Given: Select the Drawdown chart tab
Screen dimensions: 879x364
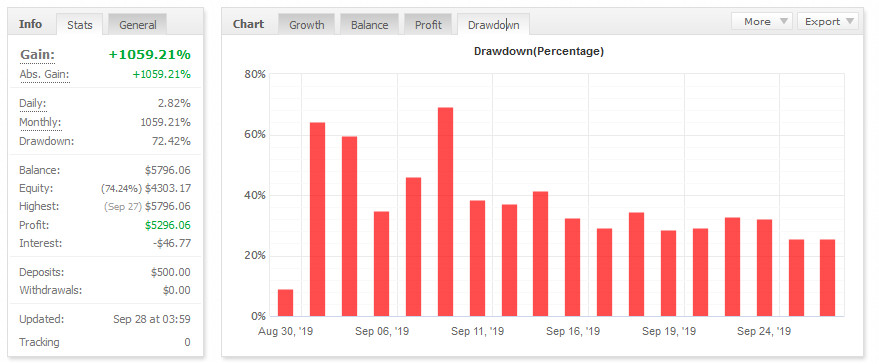Looking at the screenshot, I should (x=493, y=25).
